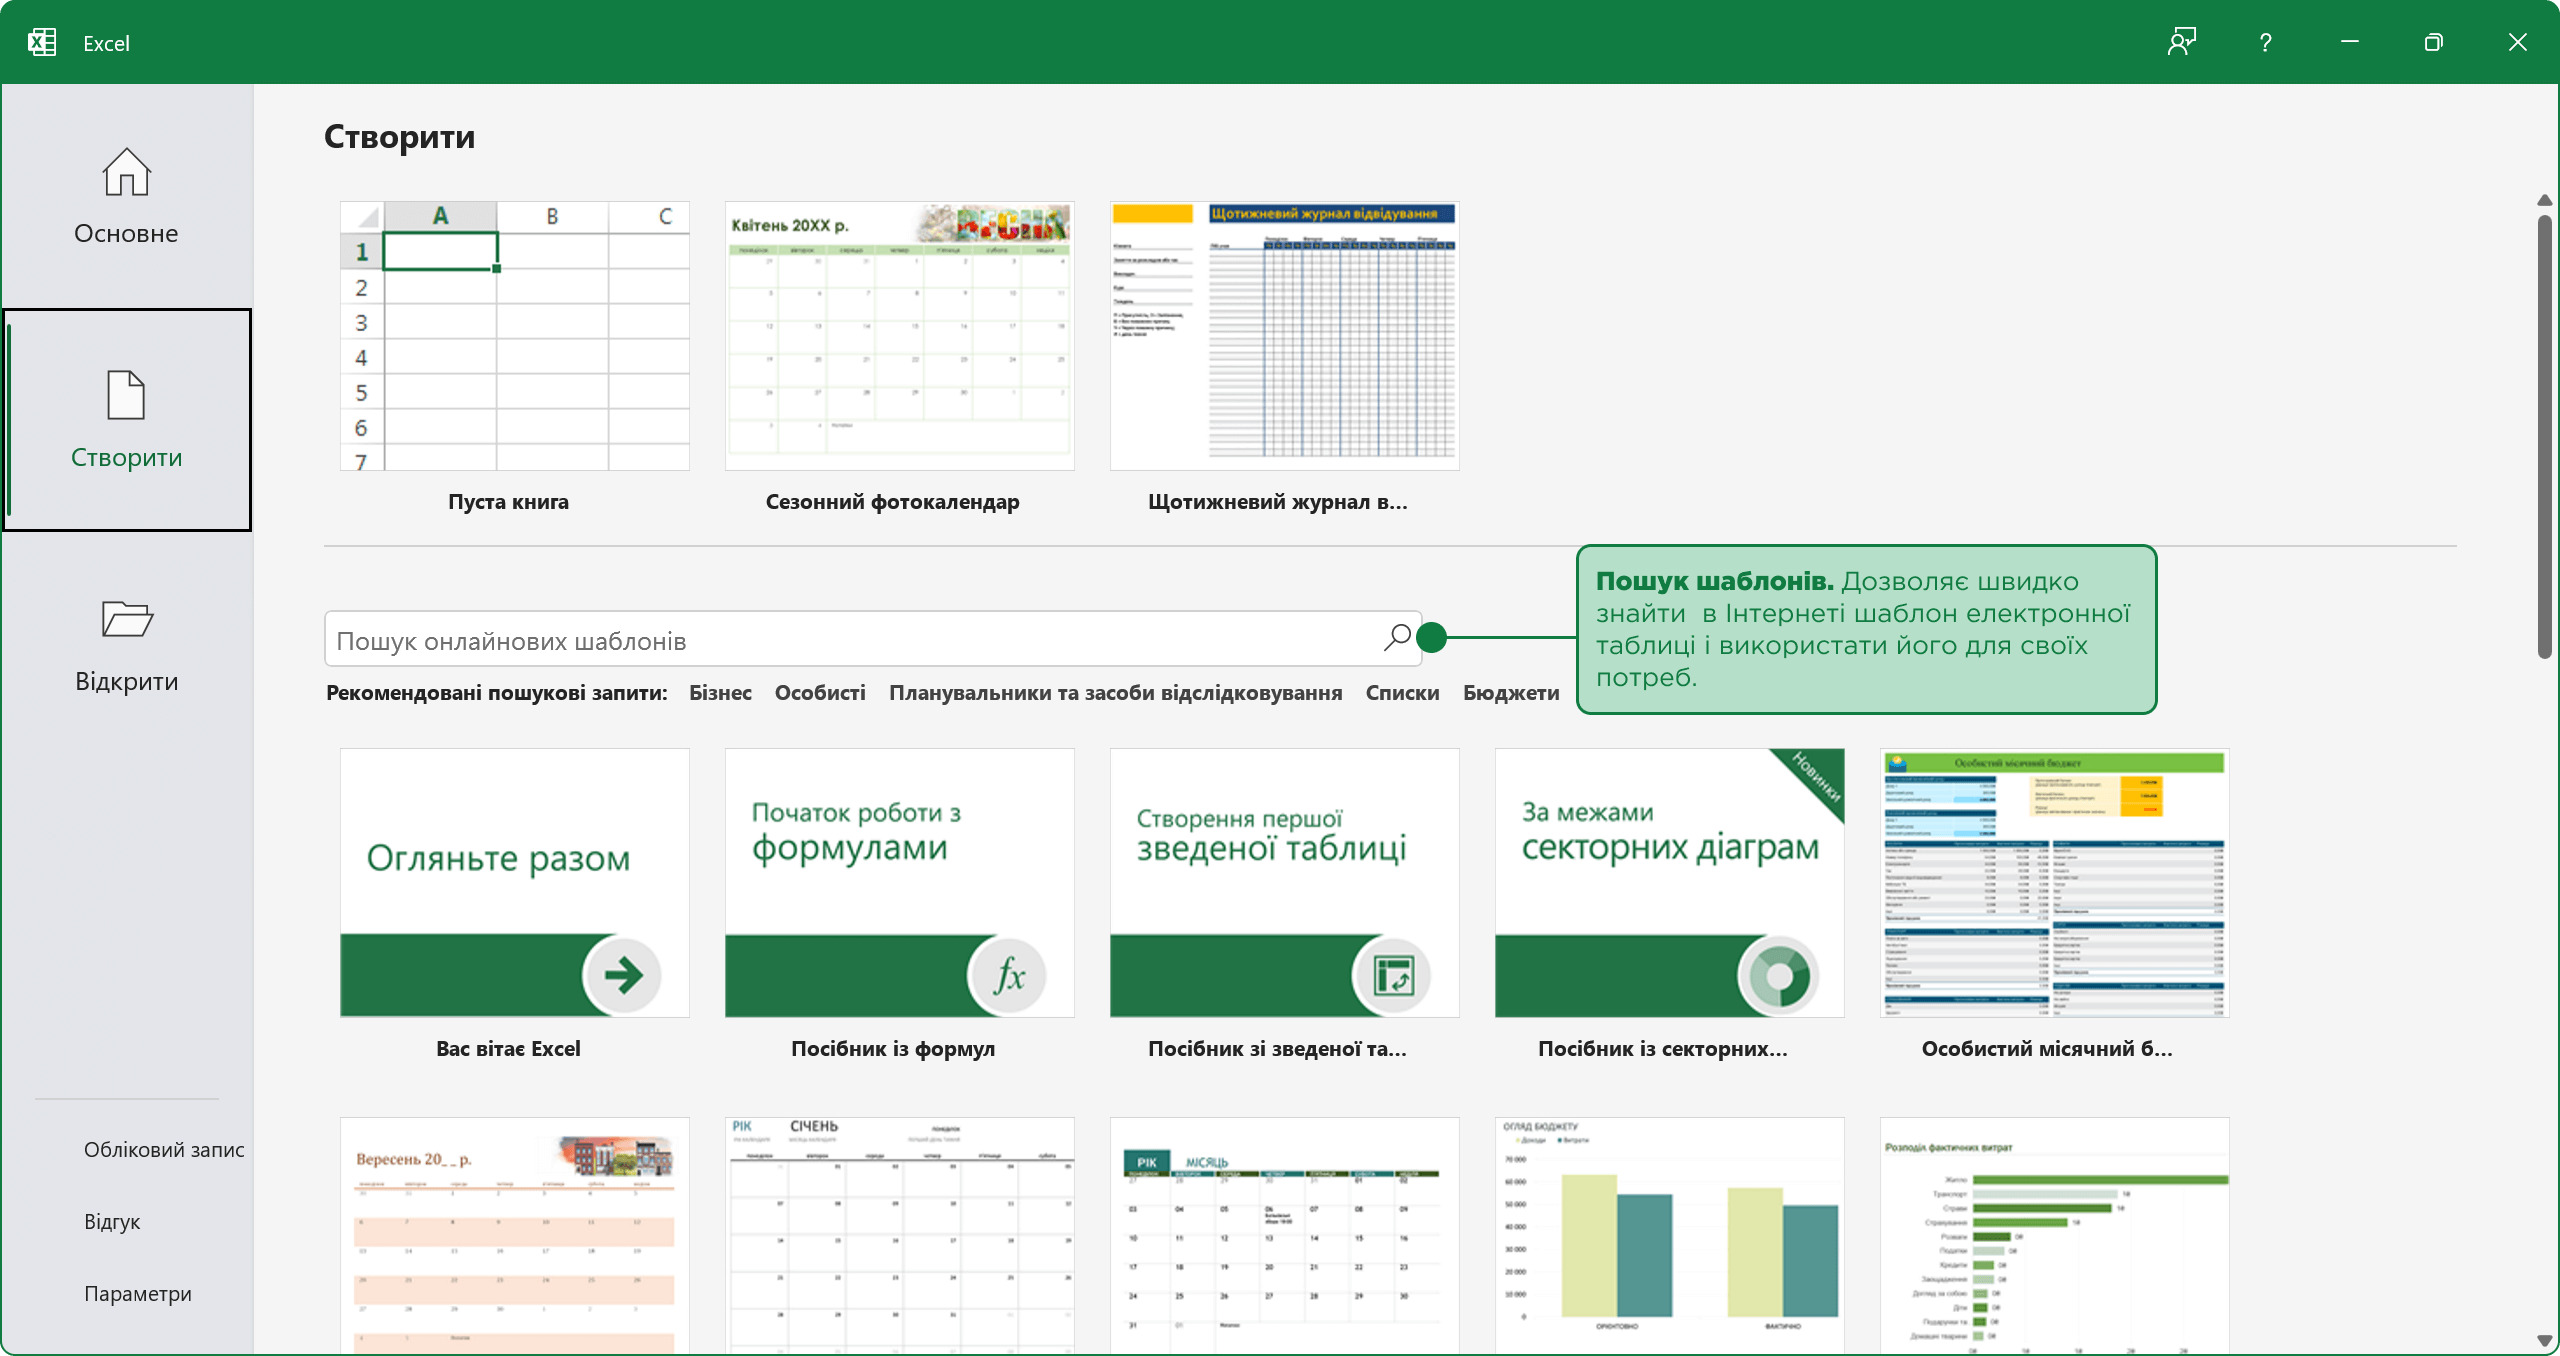Click the Excel logo icon
This screenshot has height=1356, width=2560.
[42, 43]
